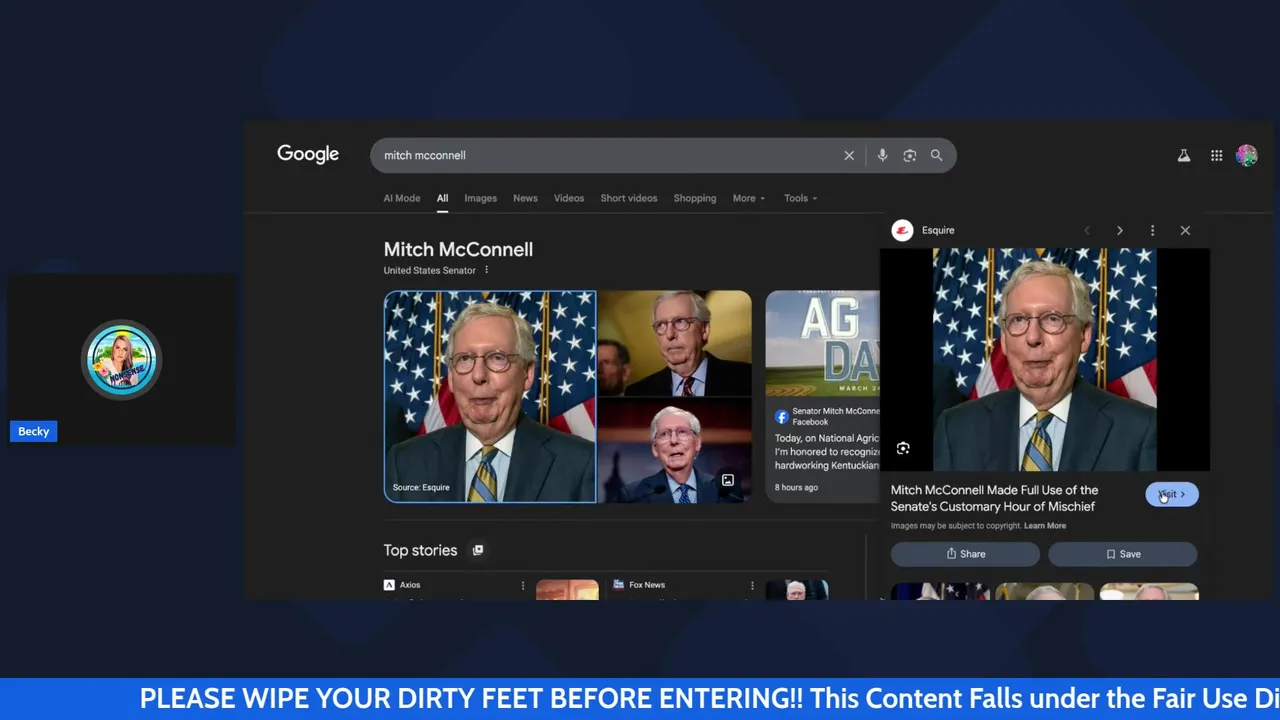Open Search Labs flask icon
Viewport: 1280px width, 720px height.
coord(1184,155)
